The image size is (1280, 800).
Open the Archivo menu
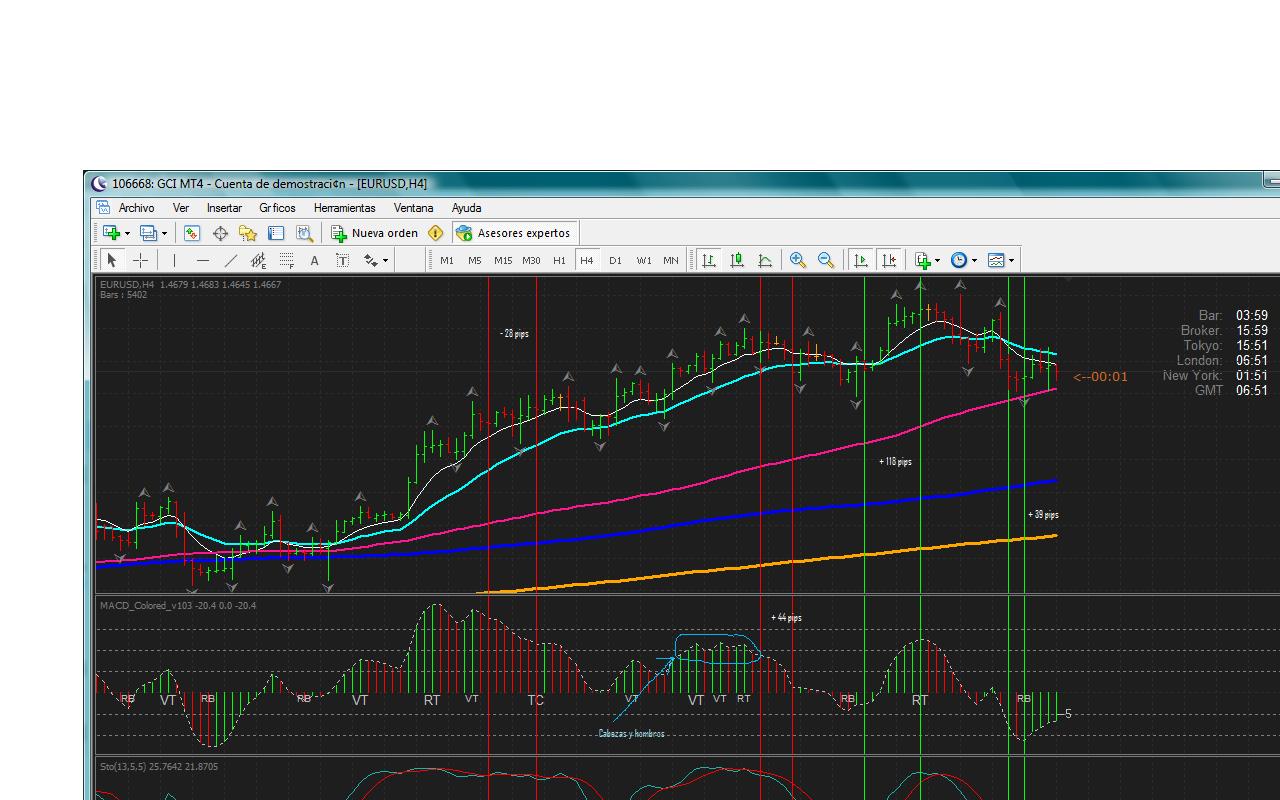point(136,208)
